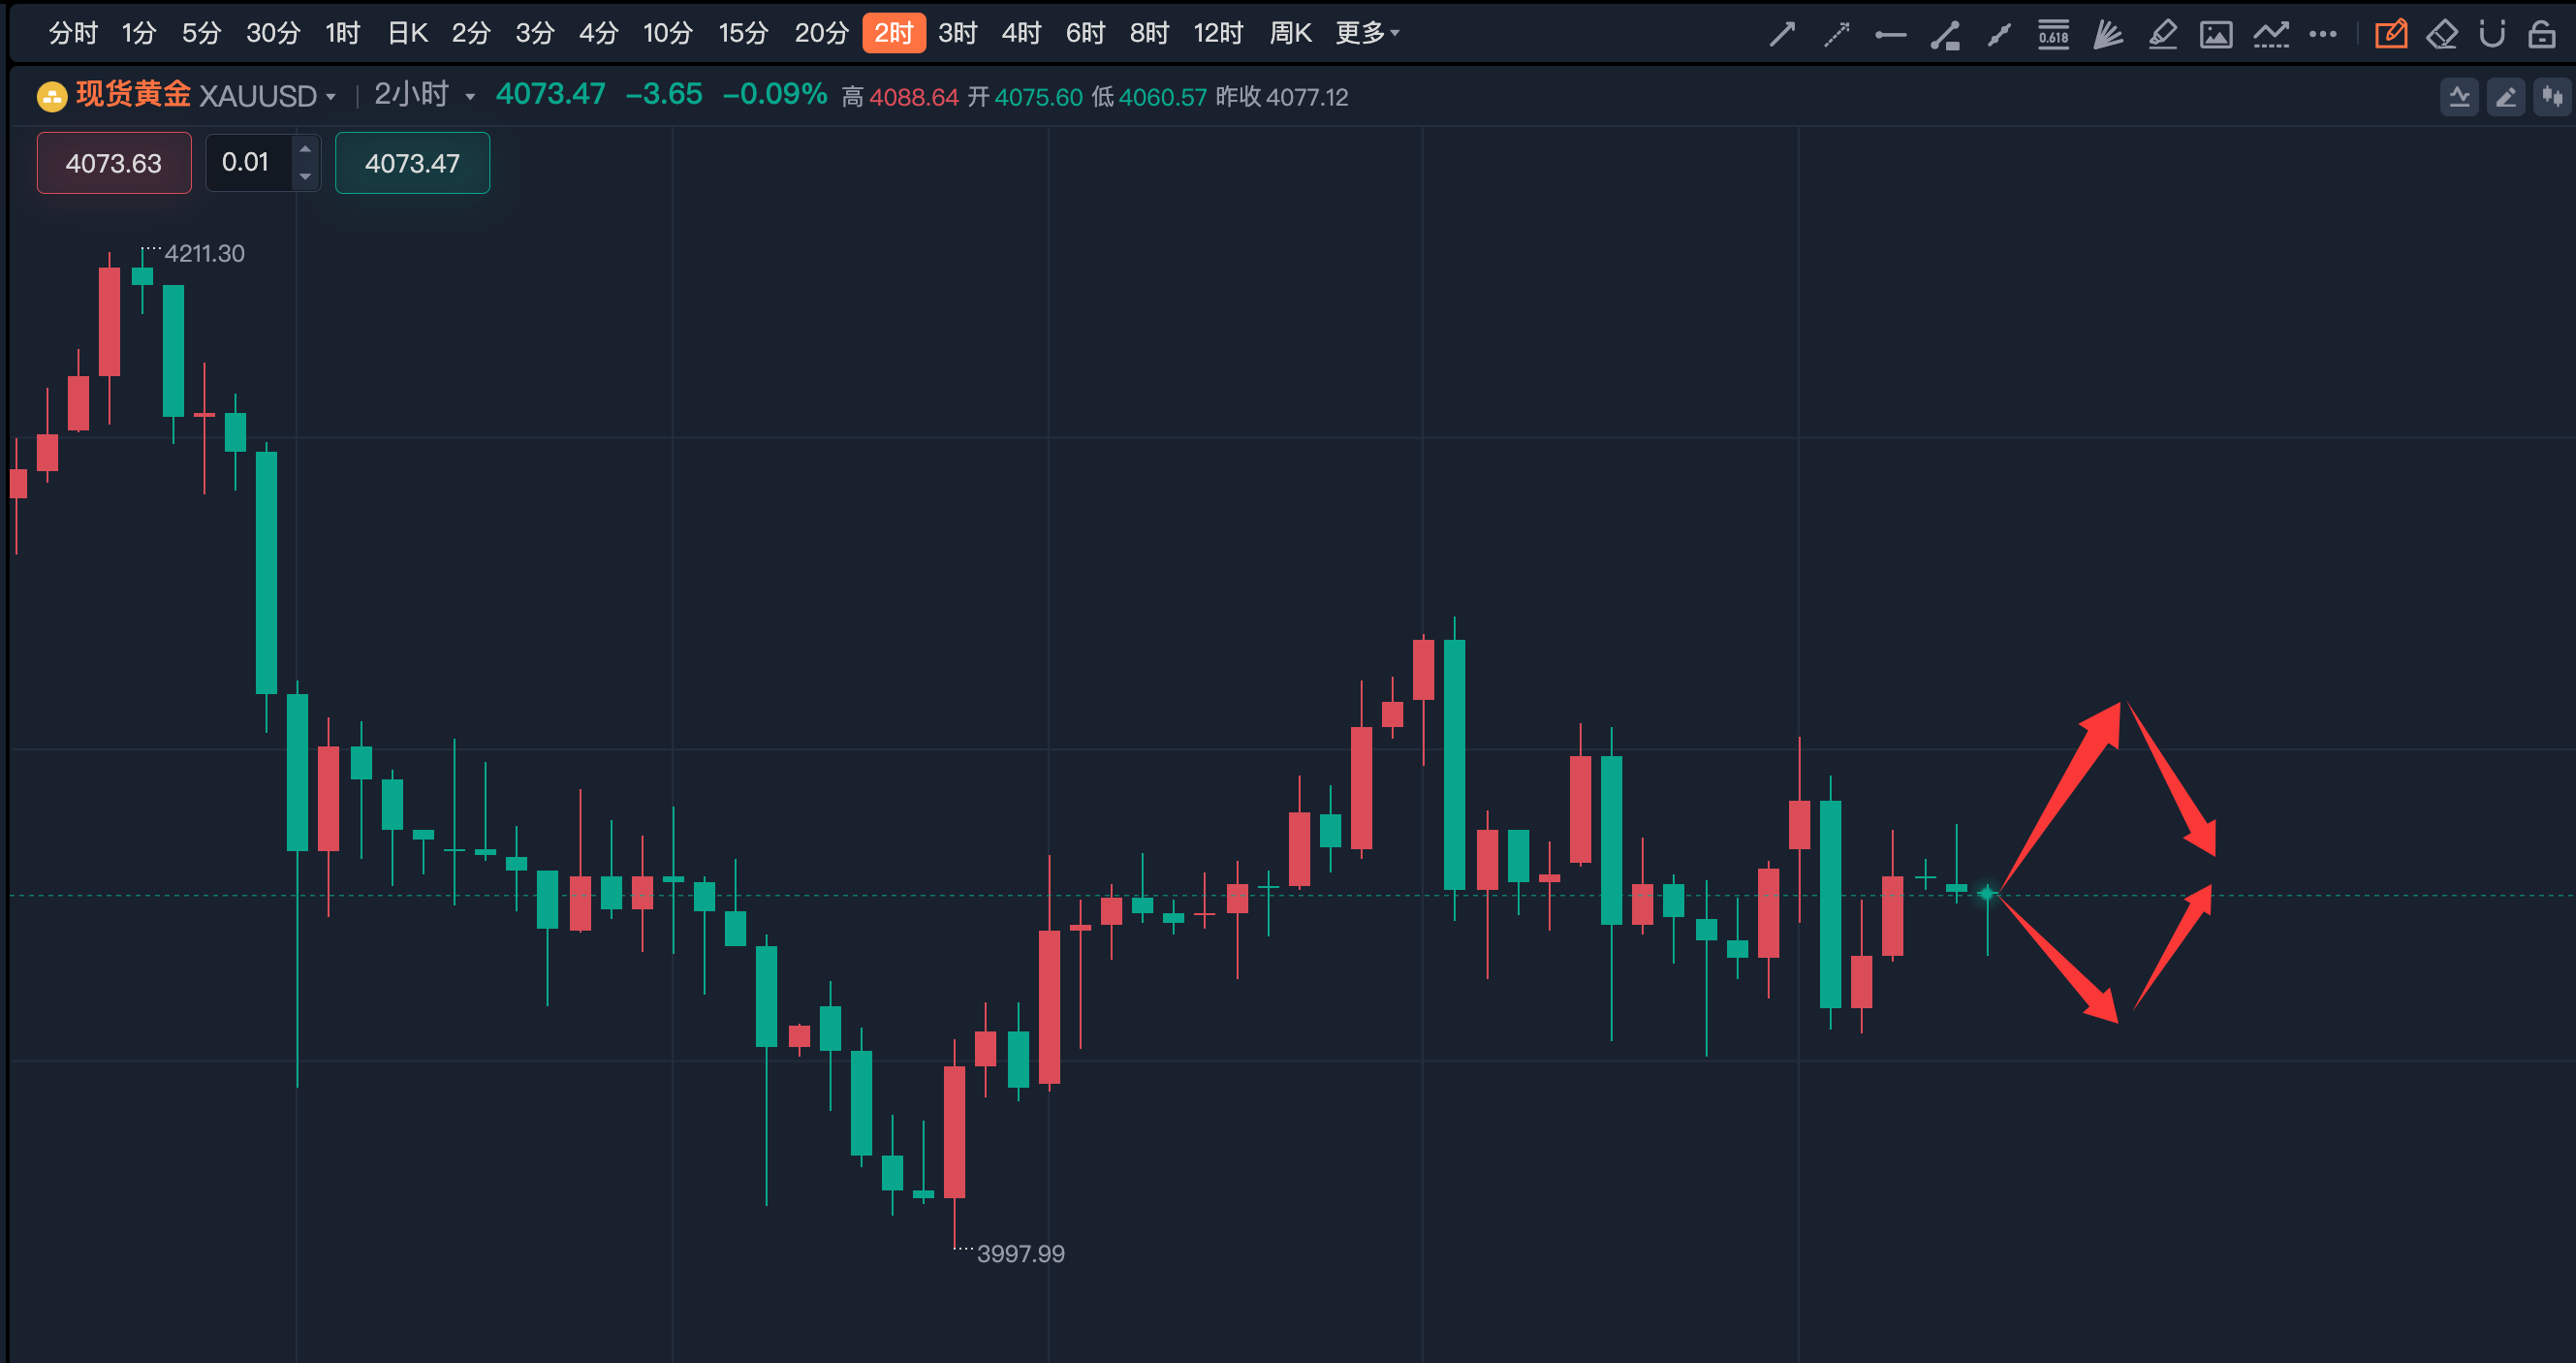Open the insert image tool

[x=2216, y=33]
